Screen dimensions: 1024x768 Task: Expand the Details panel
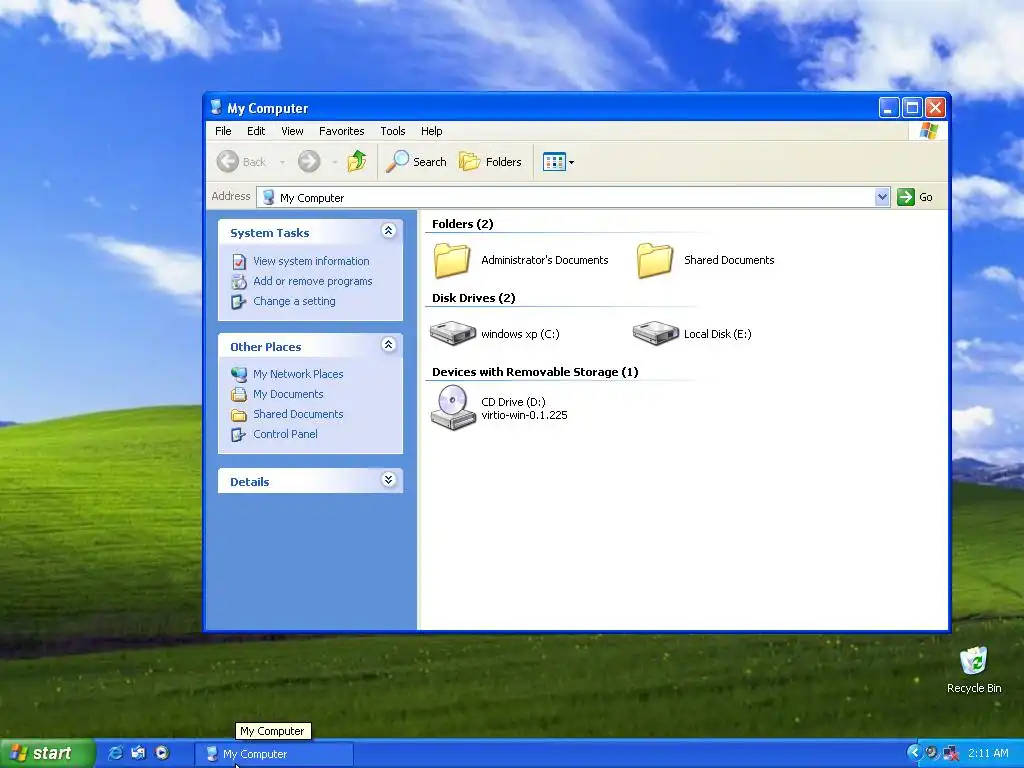389,480
